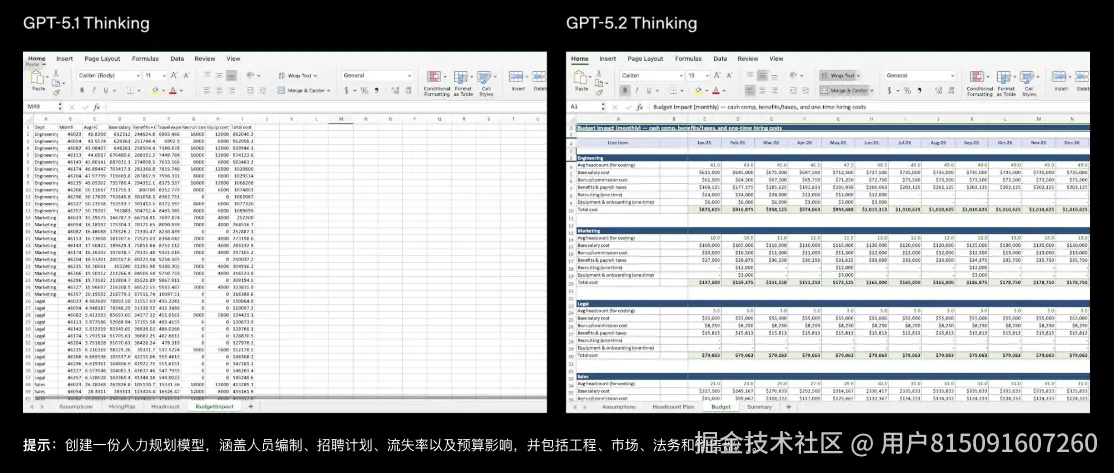Screen dimensions: 1114x473
Task: Click Cell Styles in right Excel window
Action: (x=1028, y=84)
